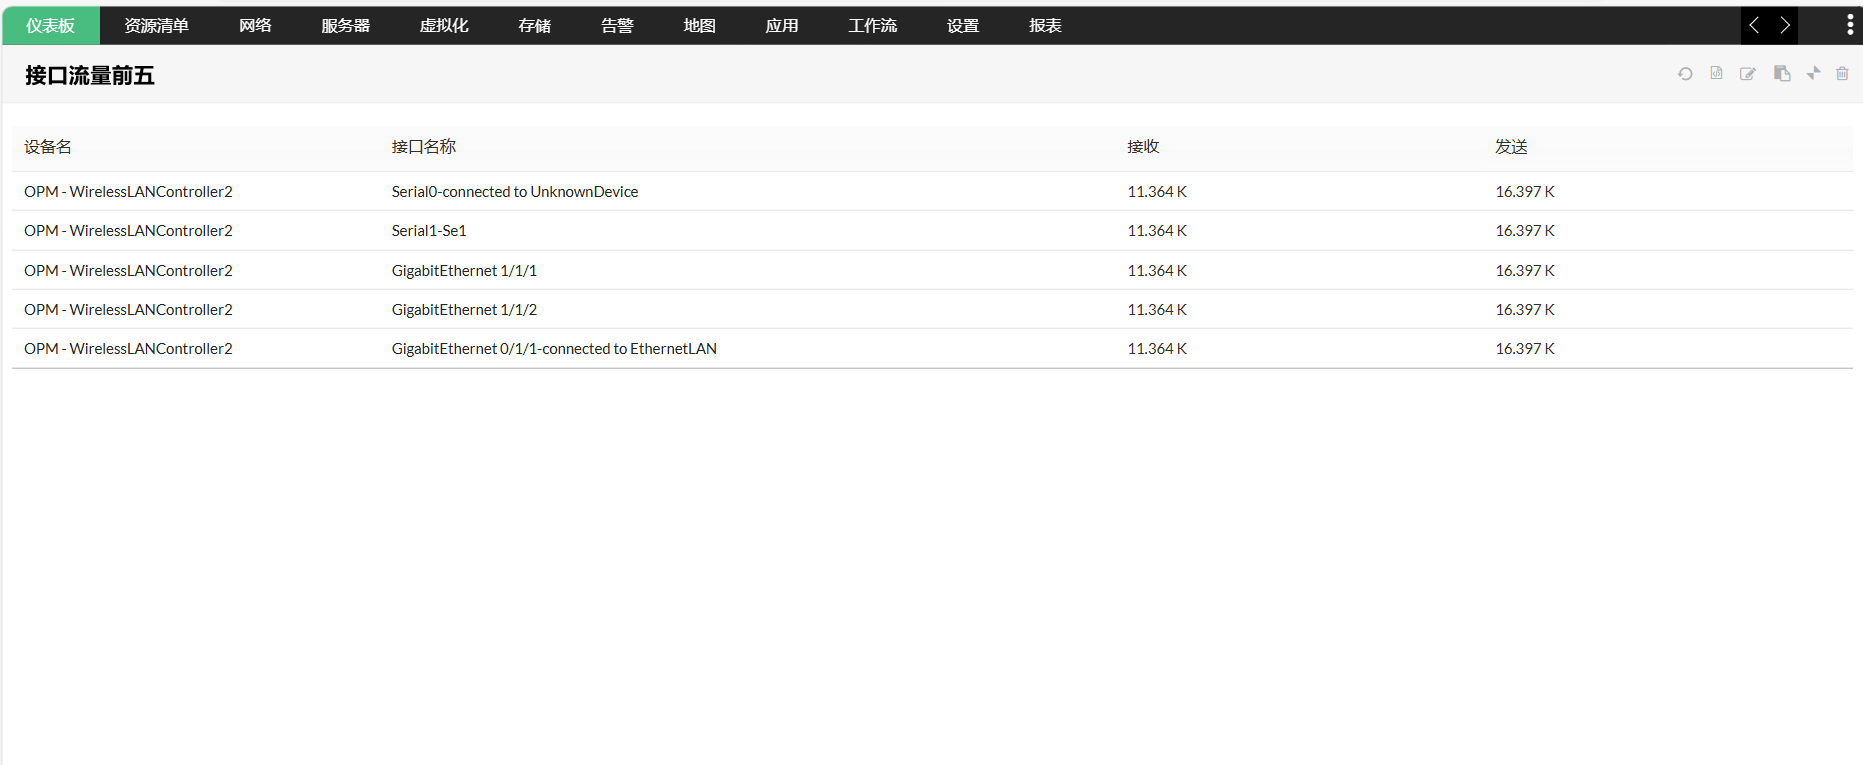This screenshot has height=765, width=1863.
Task: Open the 告警 menu
Action: tap(617, 26)
